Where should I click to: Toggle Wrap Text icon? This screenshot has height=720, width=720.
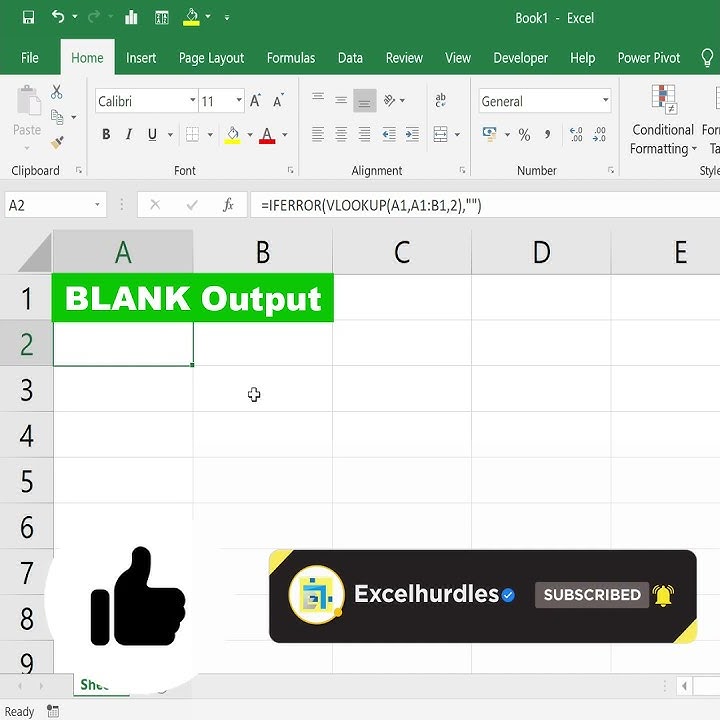coord(440,100)
